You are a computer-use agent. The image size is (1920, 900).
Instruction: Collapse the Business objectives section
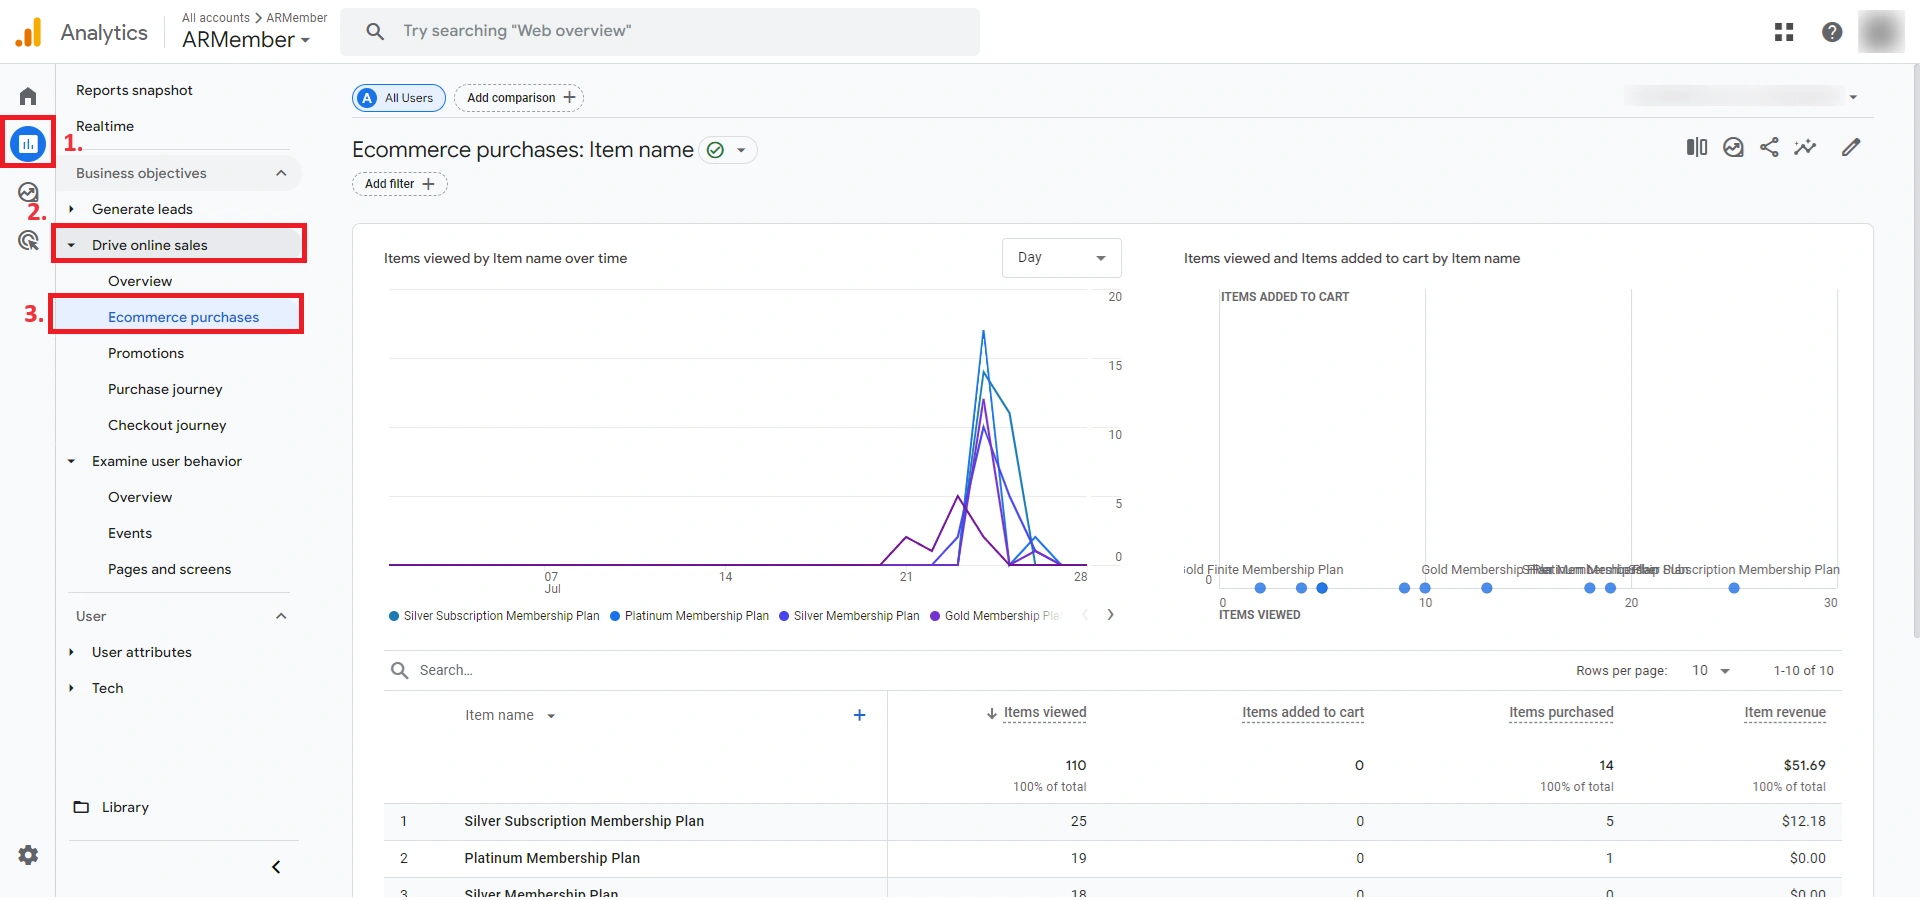coord(281,173)
